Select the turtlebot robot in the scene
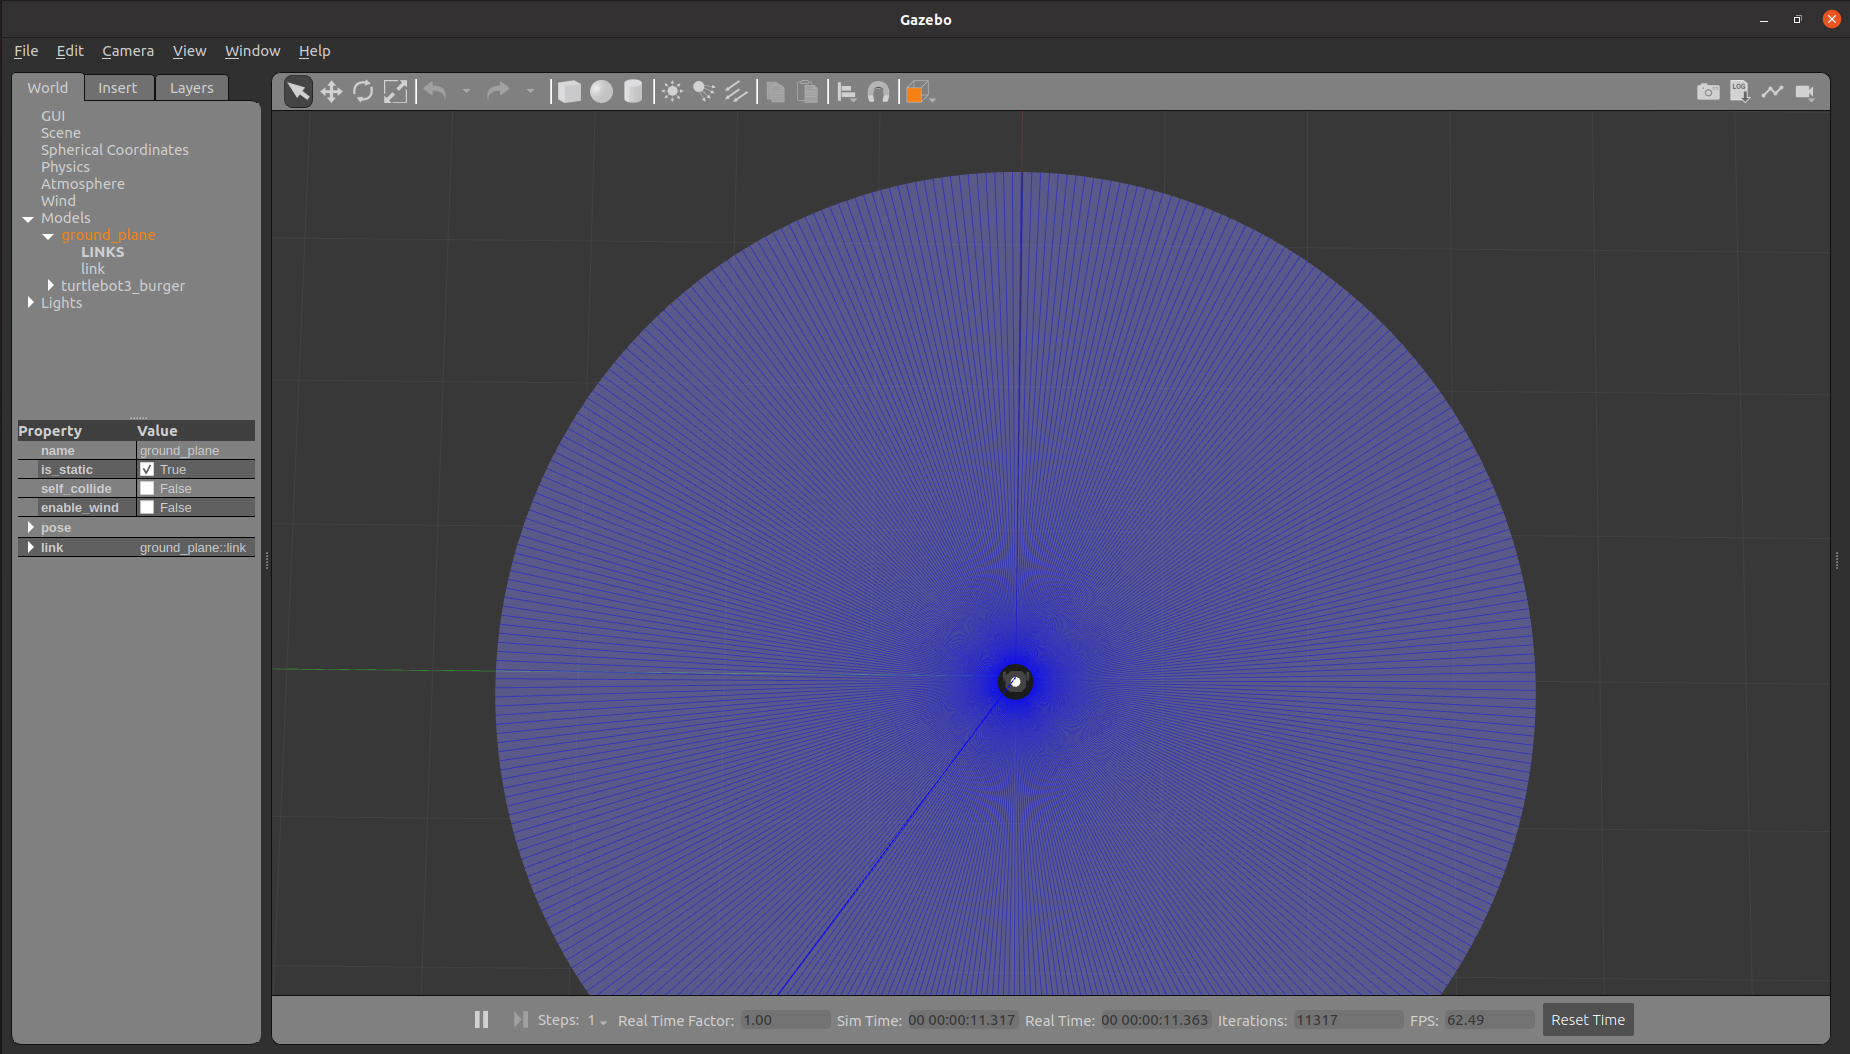Image resolution: width=1850 pixels, height=1054 pixels. [1015, 682]
